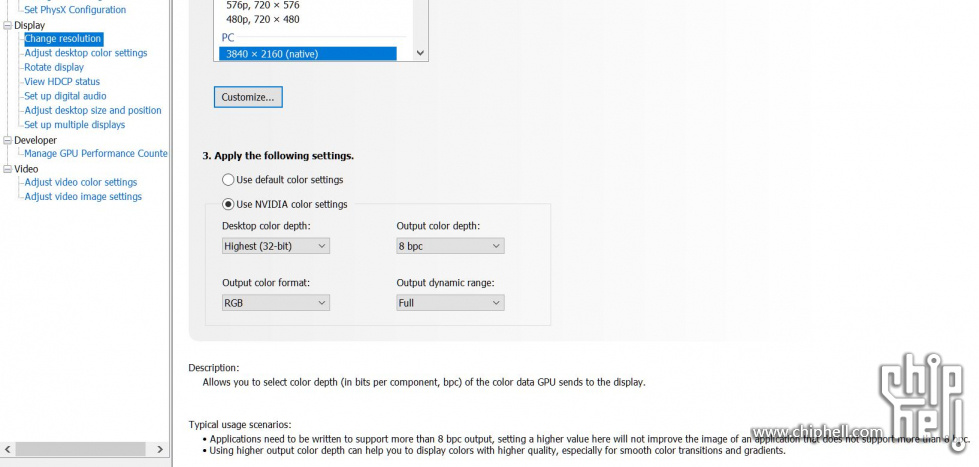Image resolution: width=979 pixels, height=467 pixels.
Task: Open View HDCP status page
Action: pyautogui.click(x=62, y=82)
